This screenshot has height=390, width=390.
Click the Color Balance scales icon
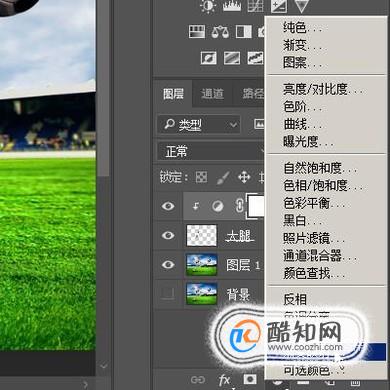click(x=220, y=32)
